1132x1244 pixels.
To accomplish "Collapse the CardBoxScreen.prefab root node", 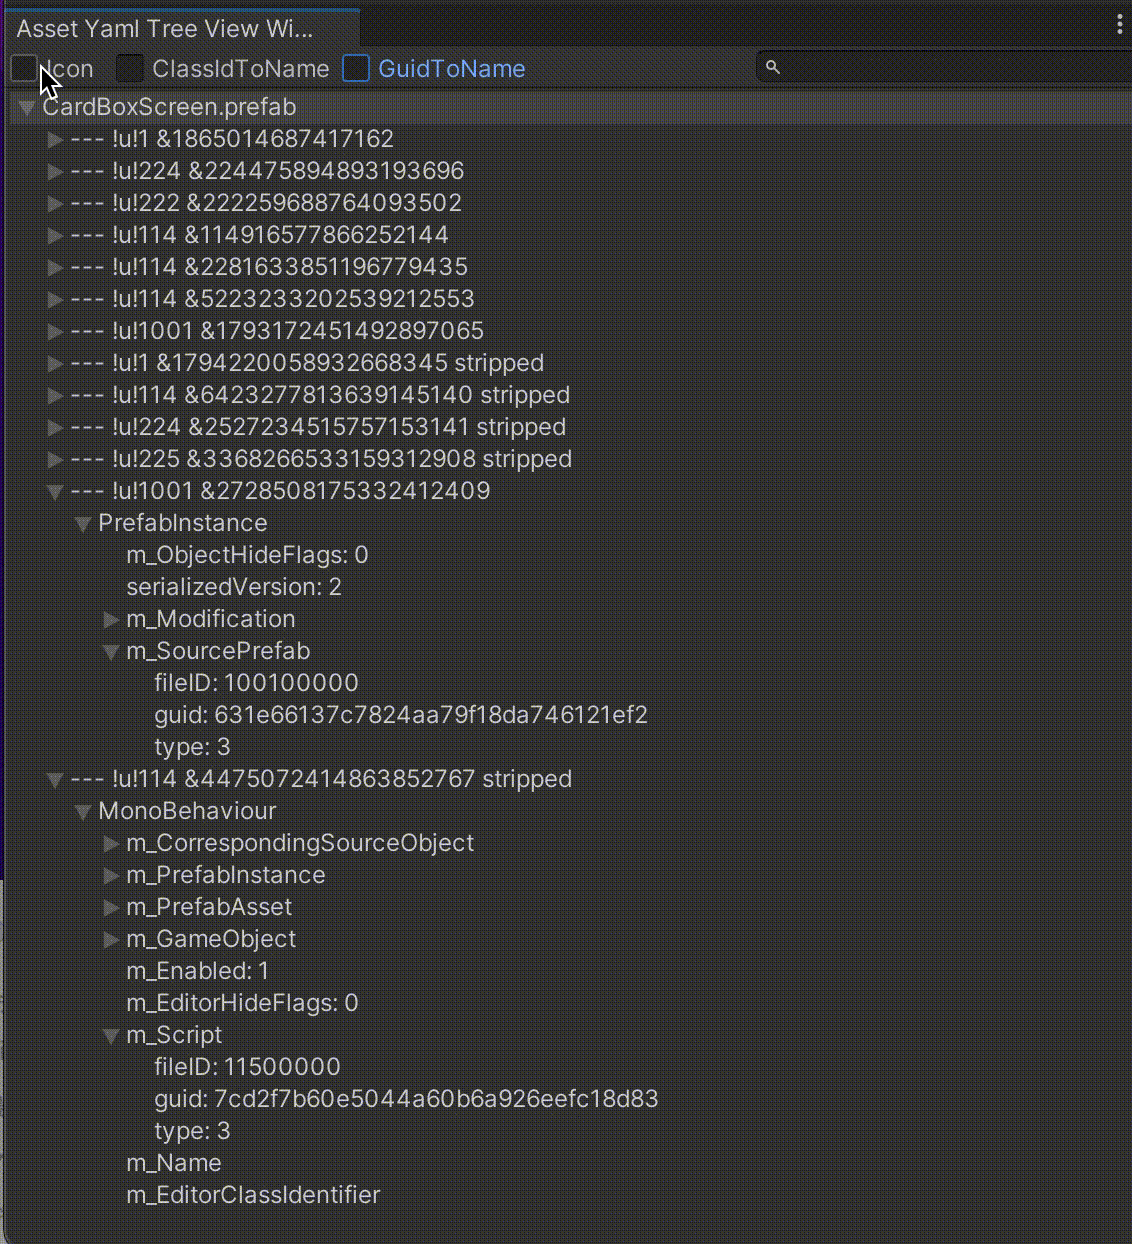I will tap(28, 108).
